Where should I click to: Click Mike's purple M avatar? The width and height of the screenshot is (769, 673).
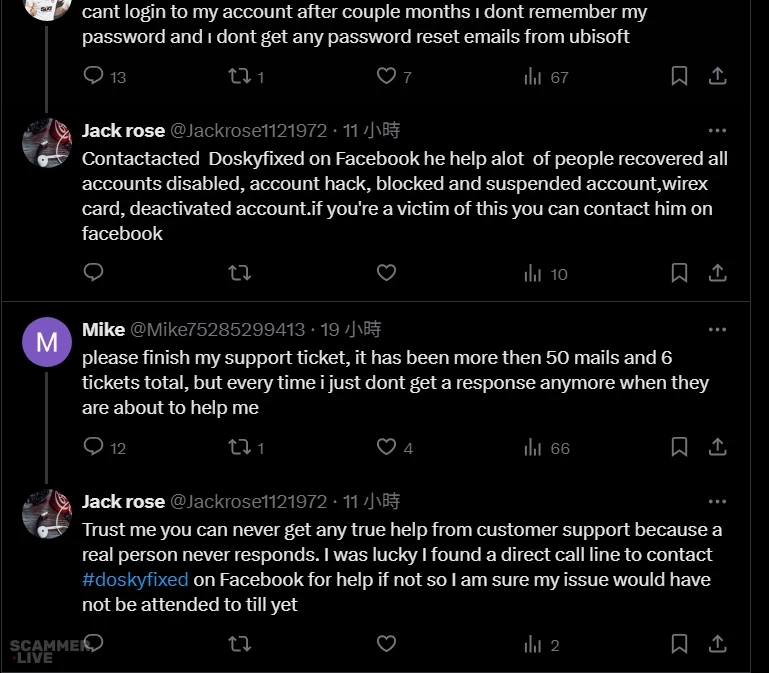click(x=46, y=343)
